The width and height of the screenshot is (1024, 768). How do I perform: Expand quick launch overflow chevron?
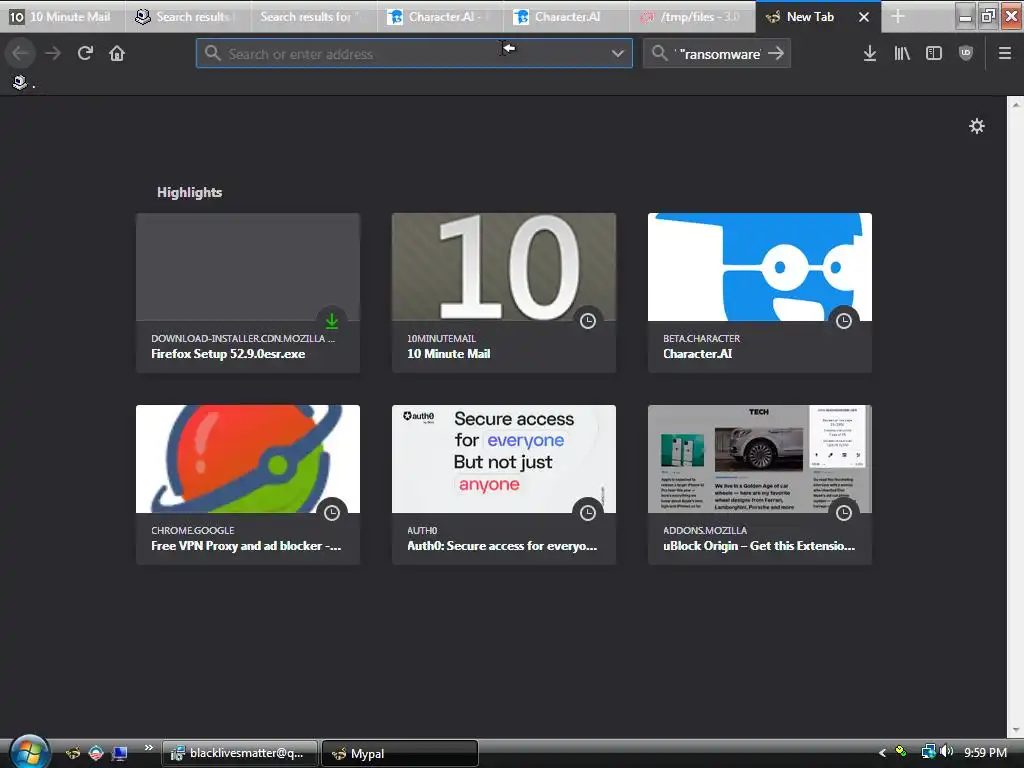pos(149,748)
